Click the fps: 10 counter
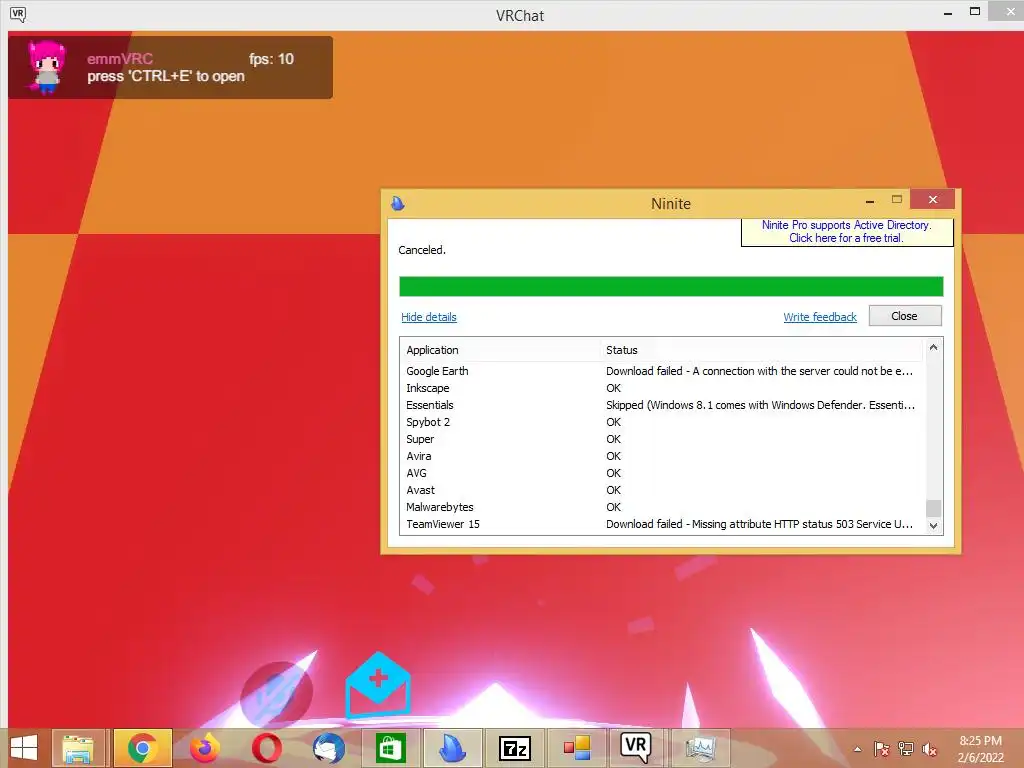The height and width of the screenshot is (768, 1024). [x=271, y=59]
